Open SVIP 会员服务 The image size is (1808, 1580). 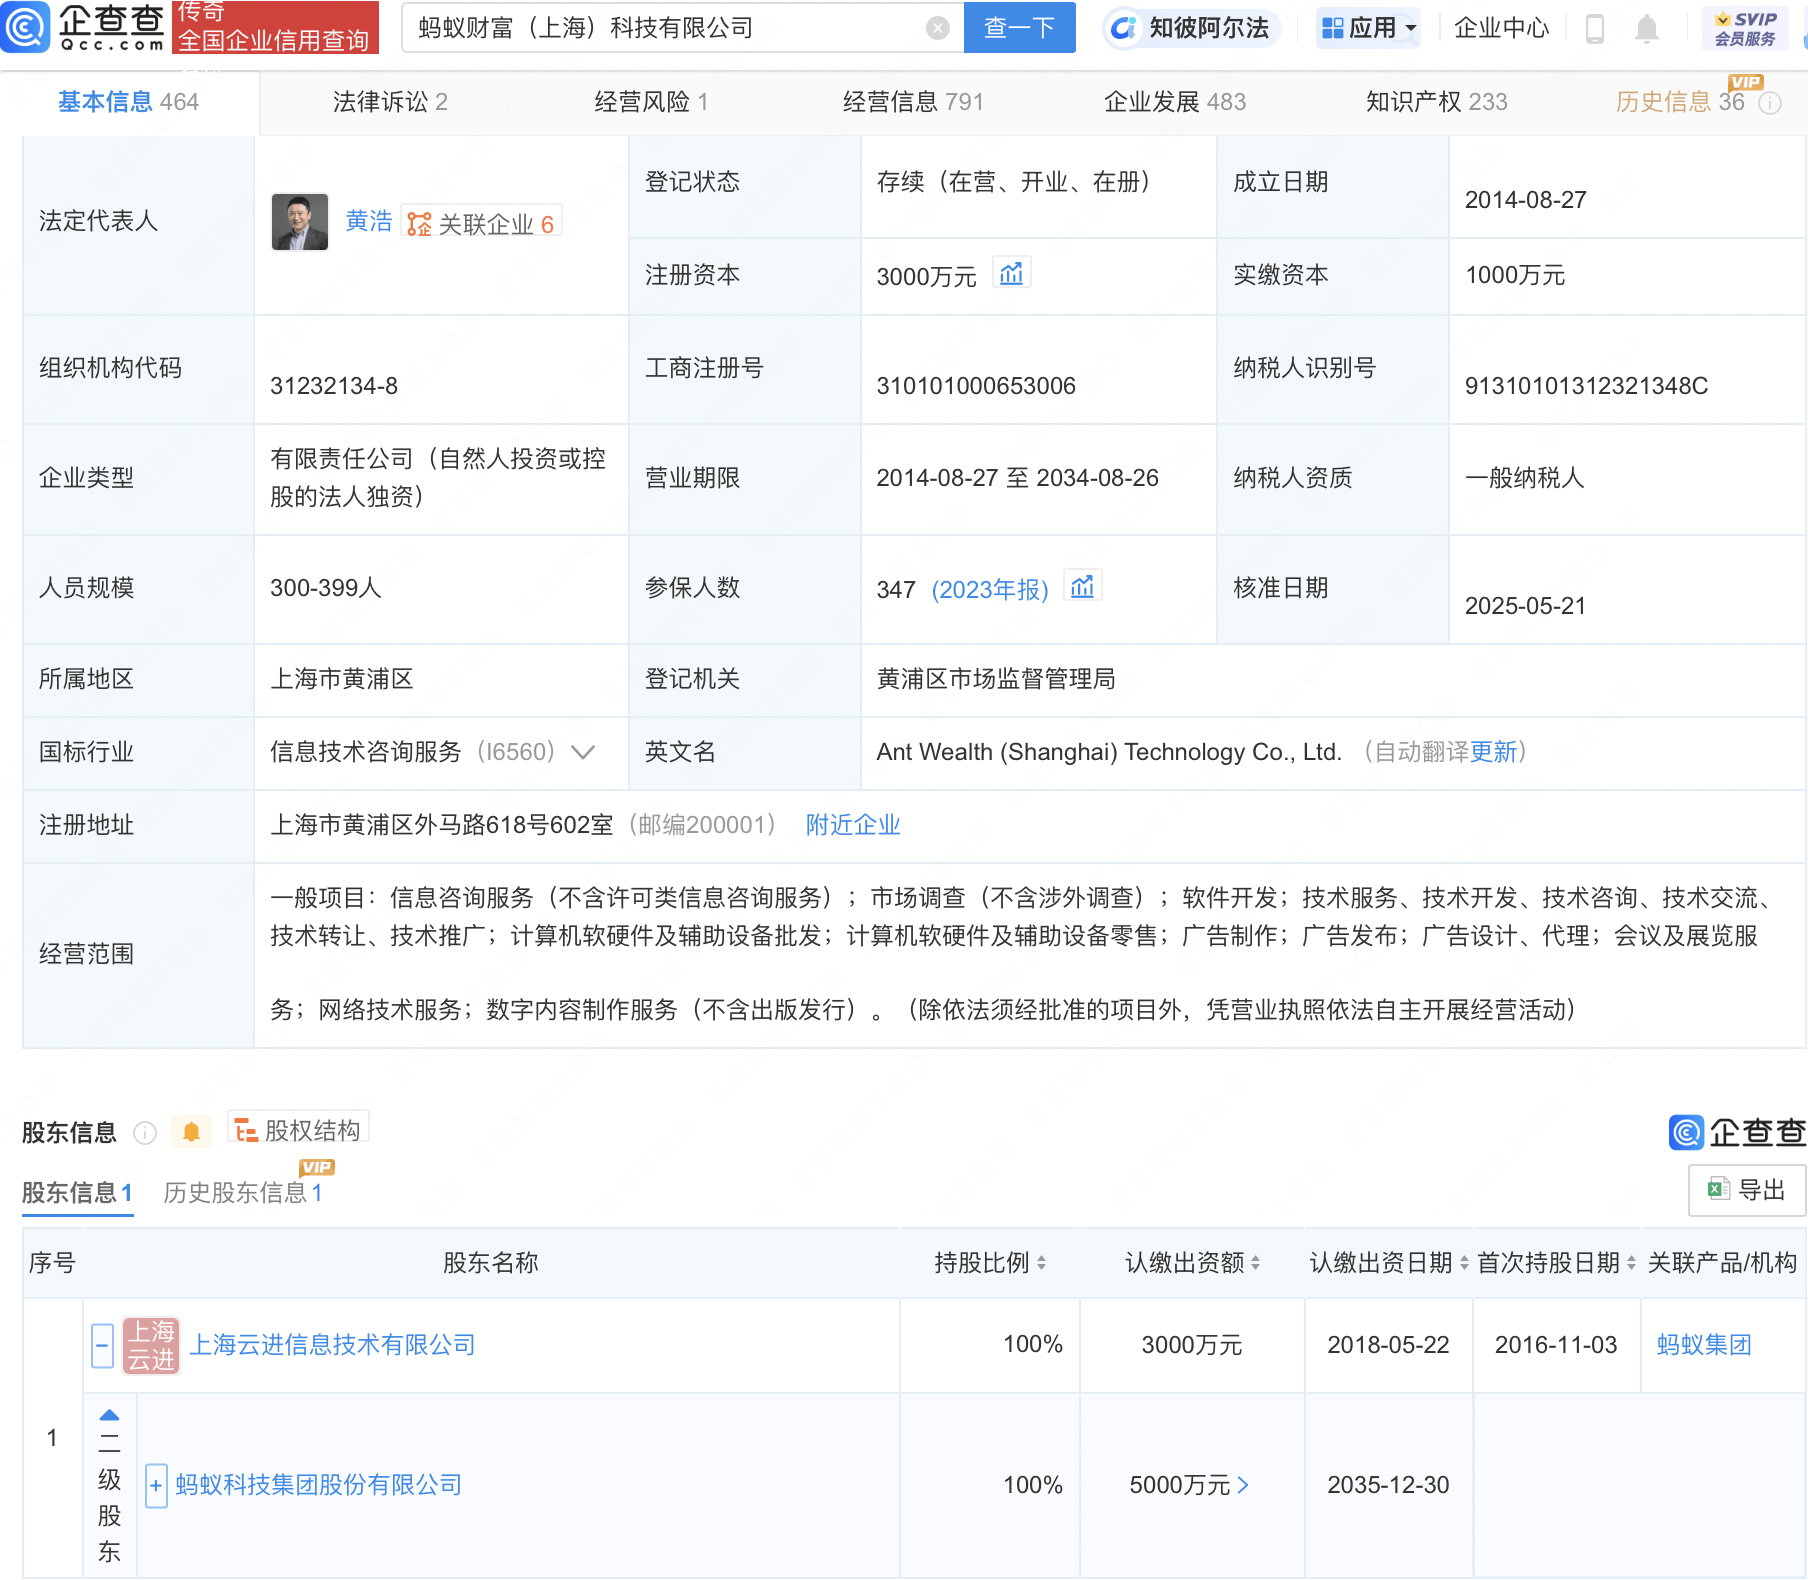click(1745, 28)
